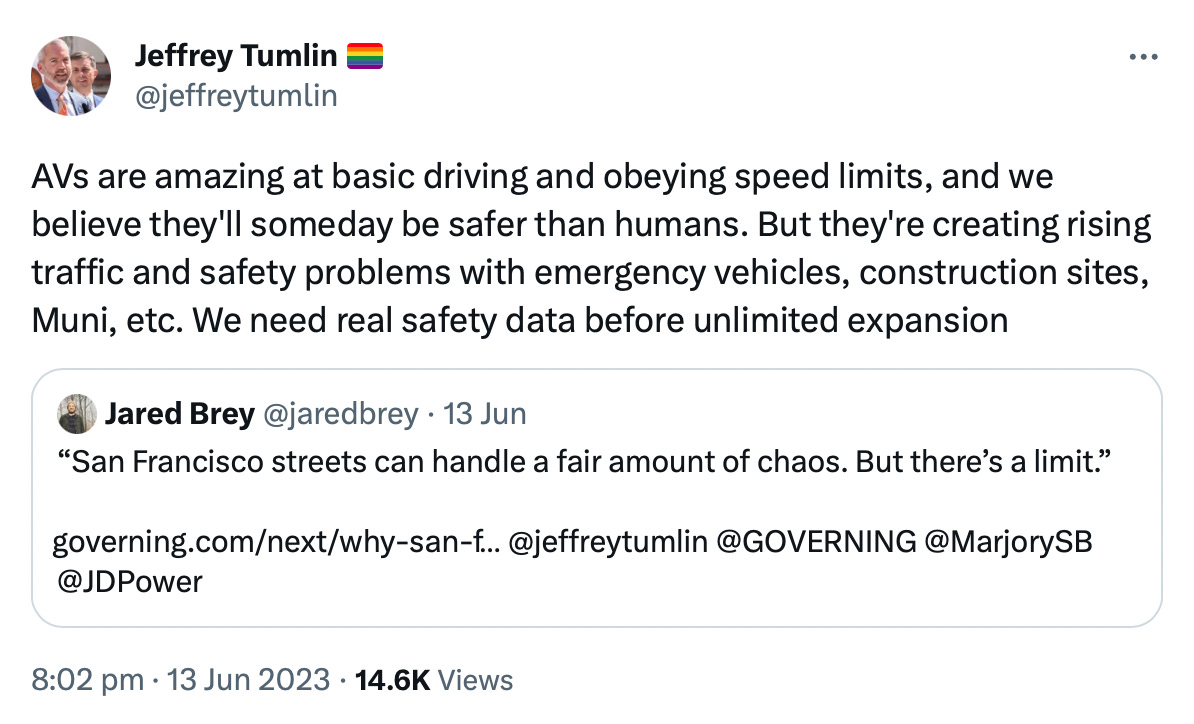Image resolution: width=1194 pixels, height=724 pixels.
Task: Open Jared Brey's small profile picture
Action: coord(77,414)
